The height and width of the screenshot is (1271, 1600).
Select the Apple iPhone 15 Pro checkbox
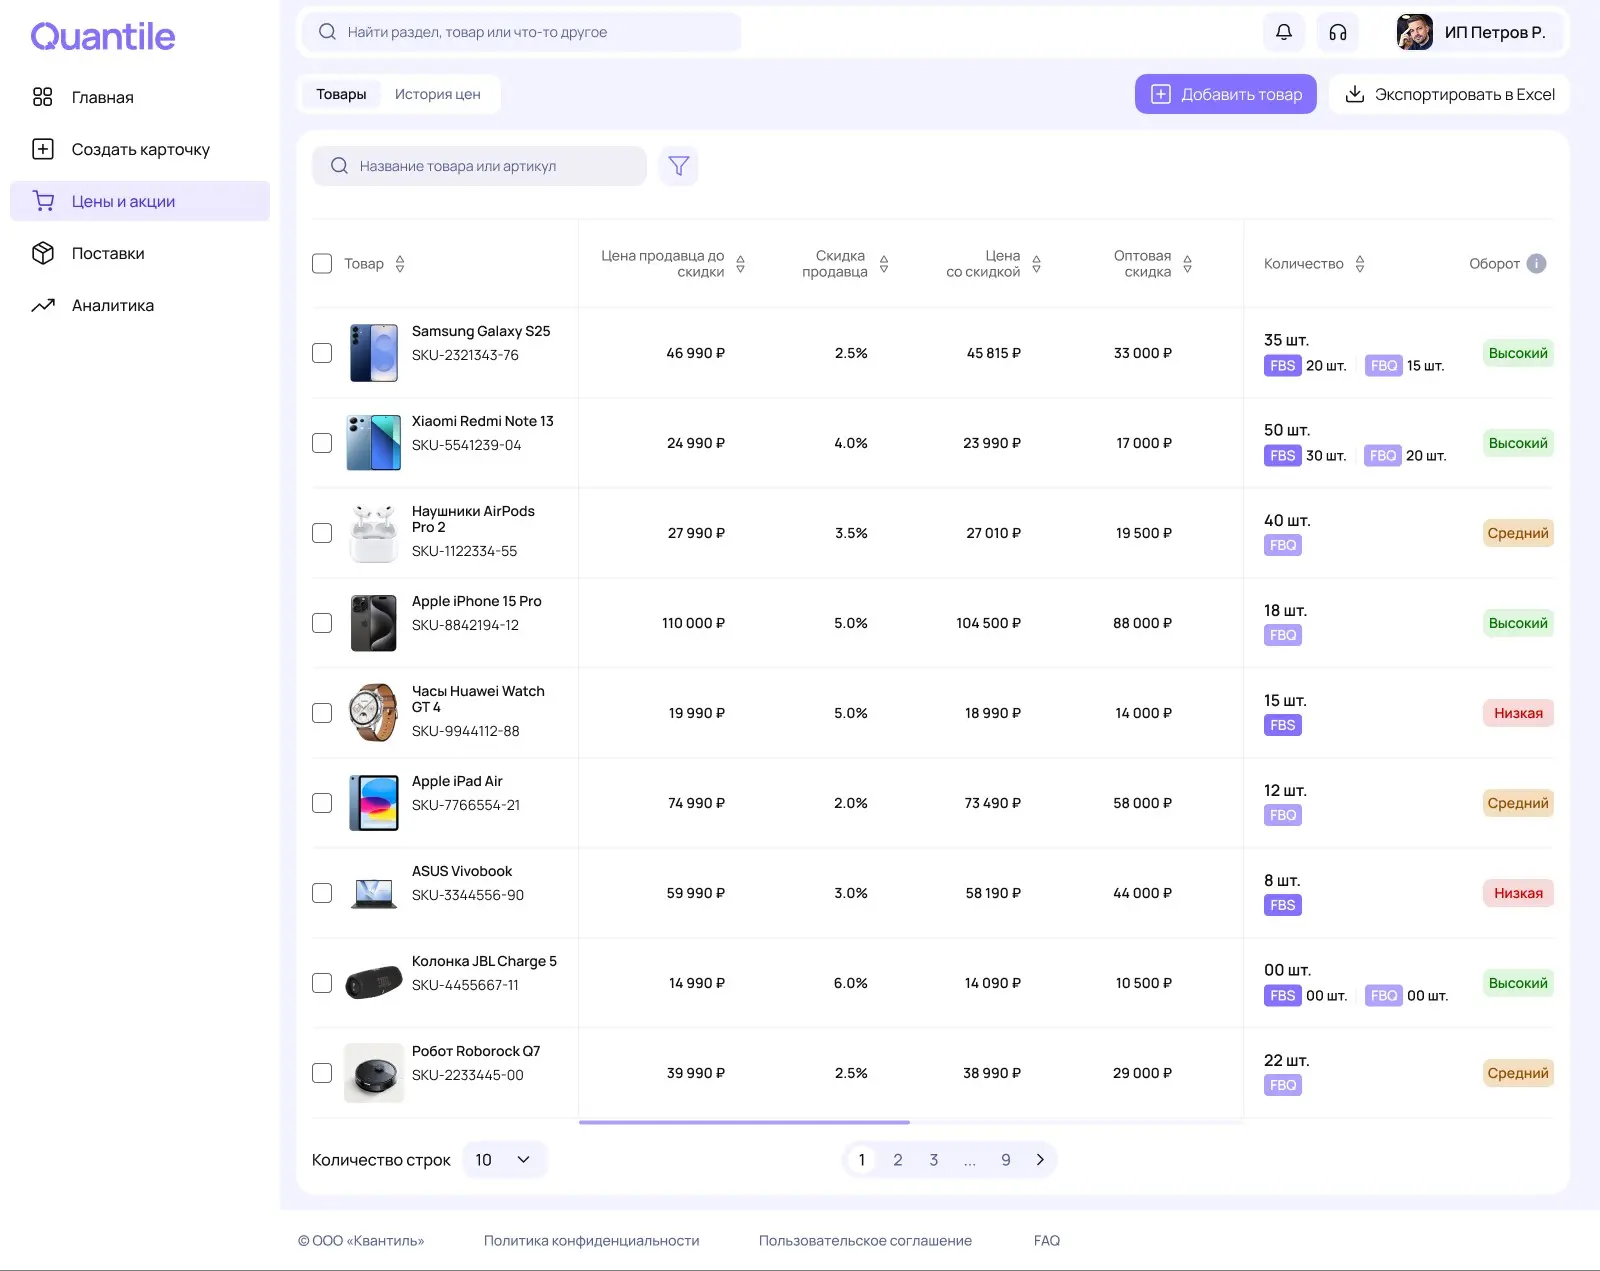tap(322, 623)
